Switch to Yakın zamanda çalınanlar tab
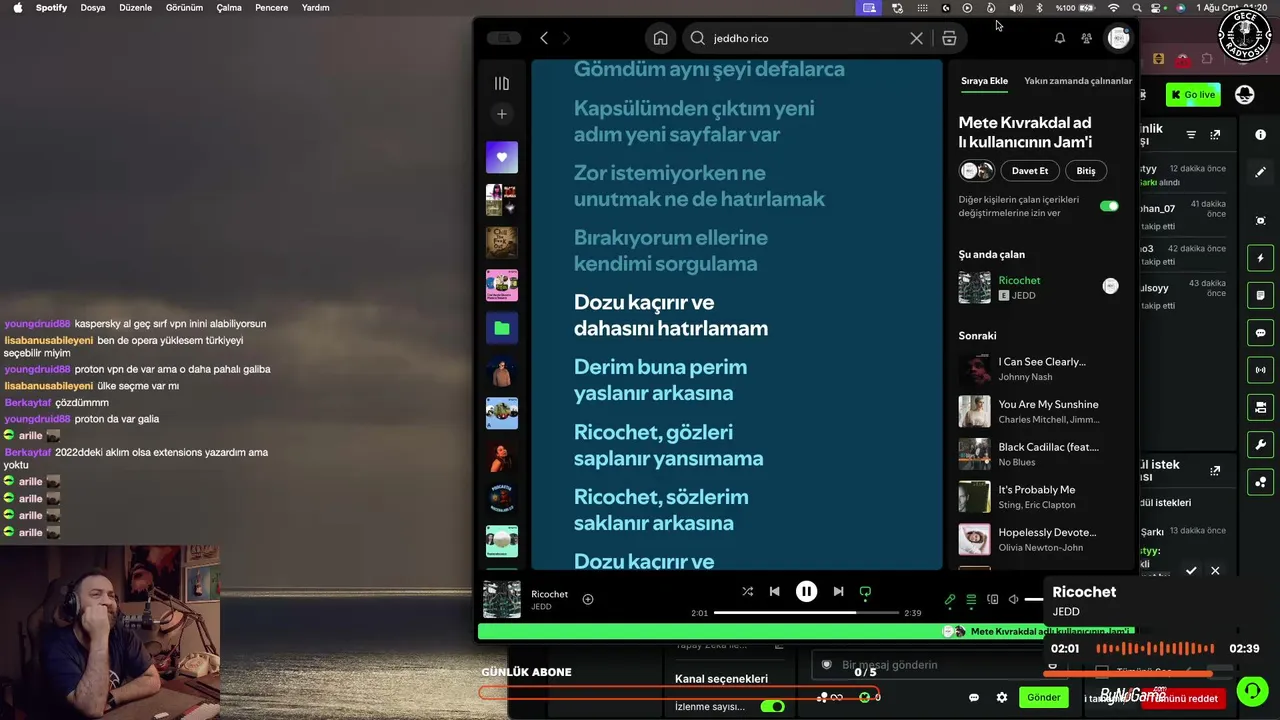The height and width of the screenshot is (720, 1280). (1078, 81)
